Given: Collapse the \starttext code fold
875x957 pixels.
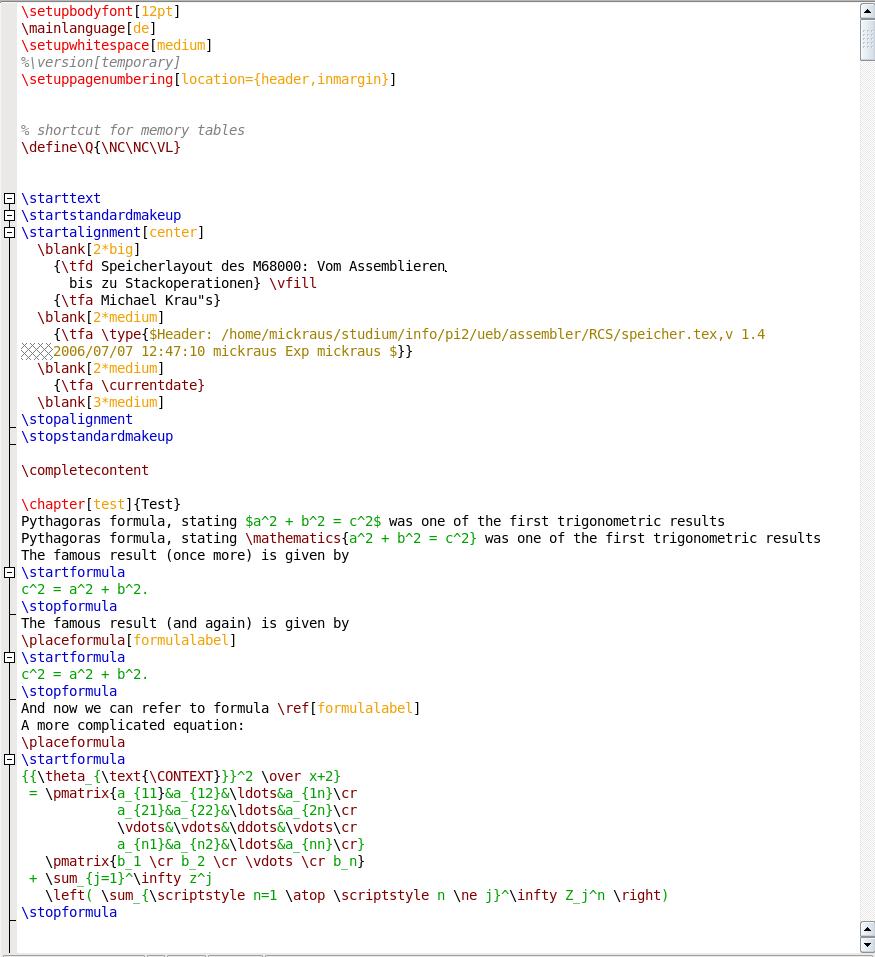Looking at the screenshot, I should point(7,198).
